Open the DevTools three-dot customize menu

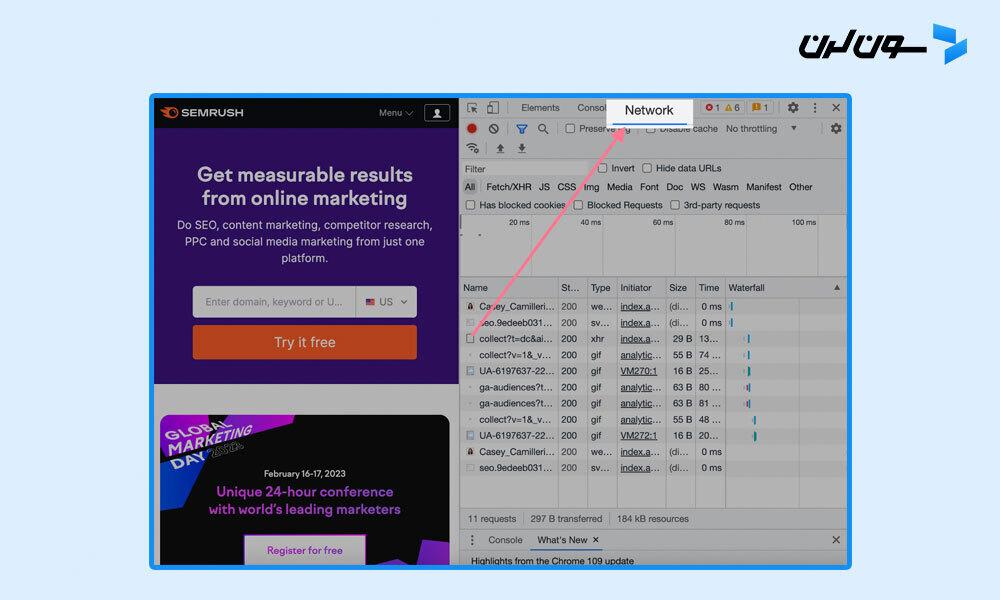pos(815,108)
